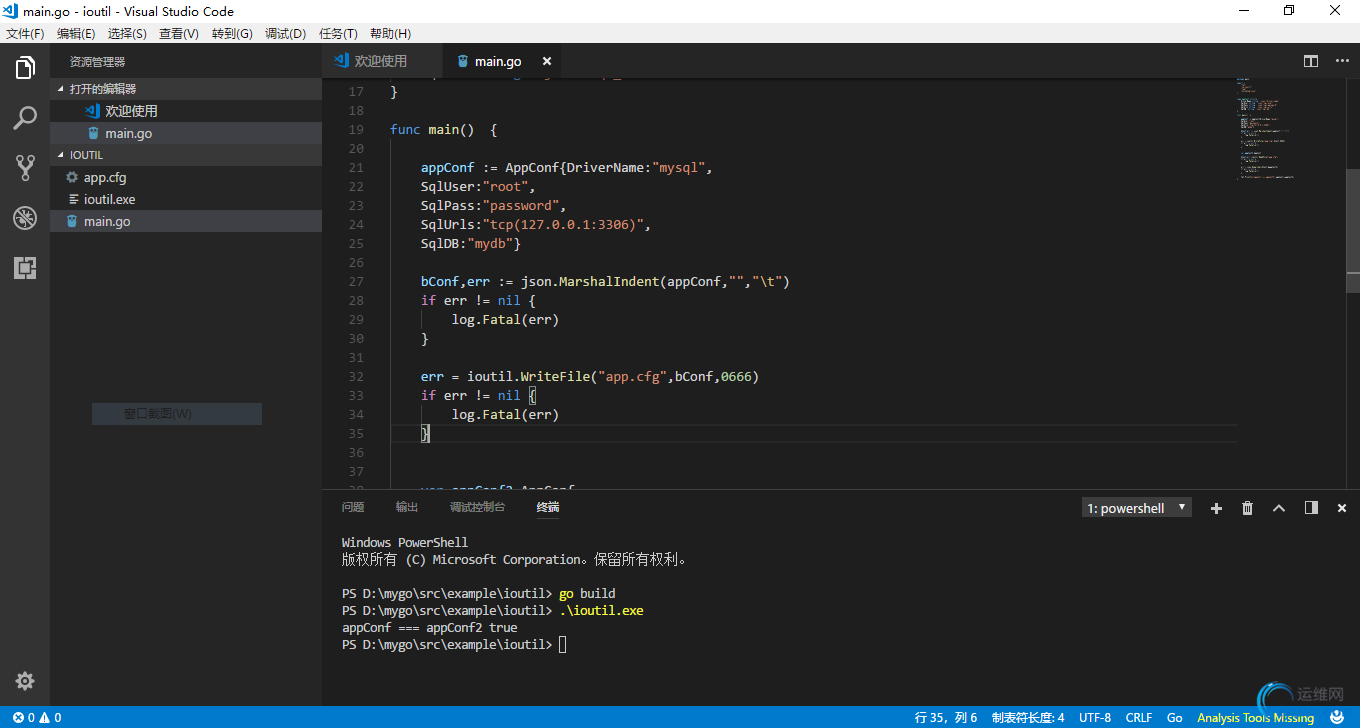Viewport: 1360px width, 728px height.
Task: Open the View menu 查看(V)
Action: point(179,33)
